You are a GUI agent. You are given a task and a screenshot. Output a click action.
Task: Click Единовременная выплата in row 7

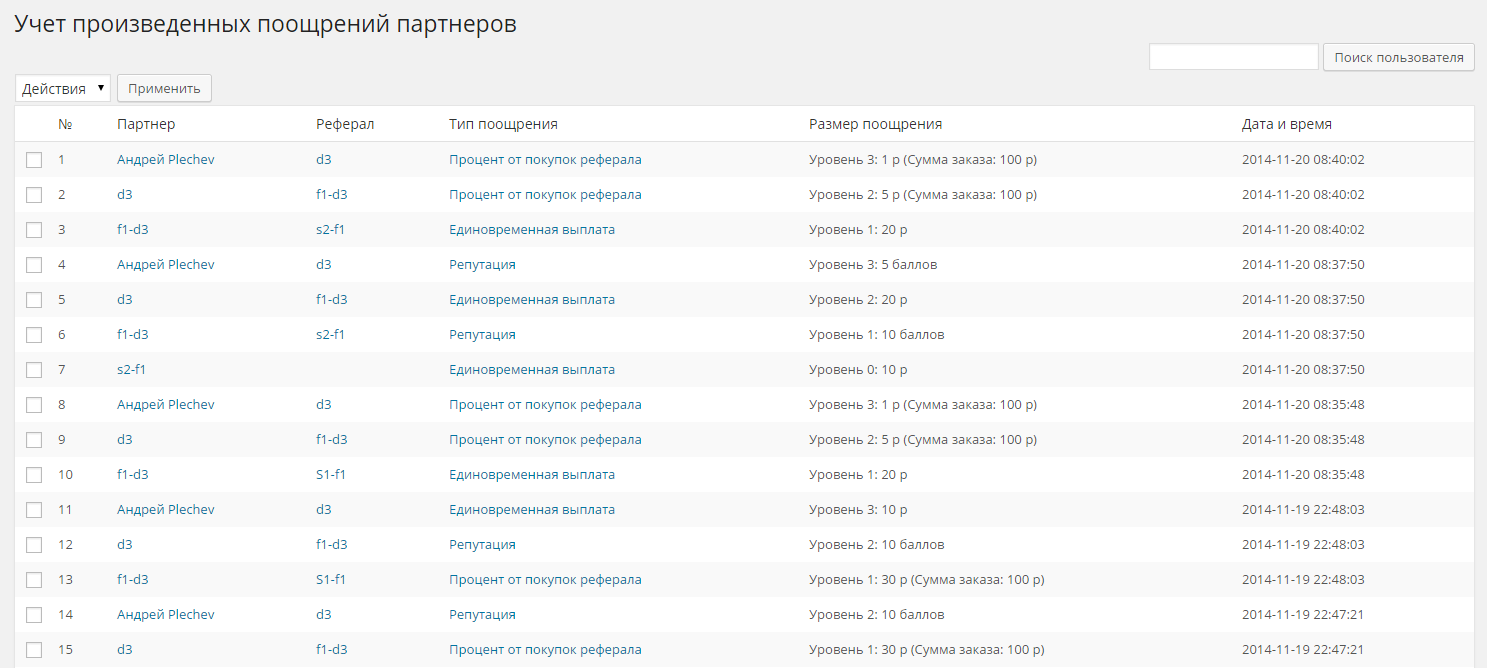point(532,370)
